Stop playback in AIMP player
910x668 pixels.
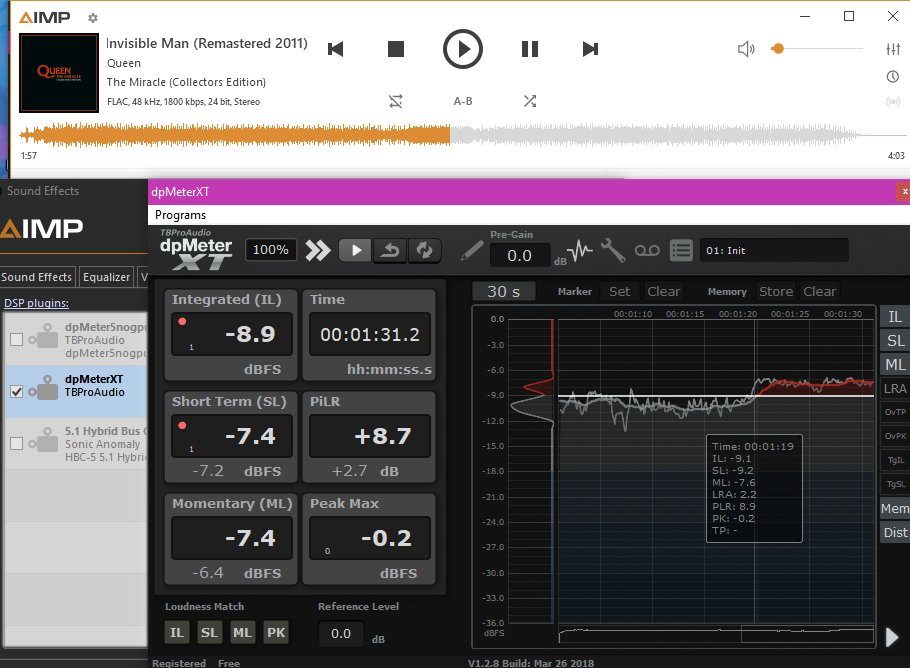(396, 49)
